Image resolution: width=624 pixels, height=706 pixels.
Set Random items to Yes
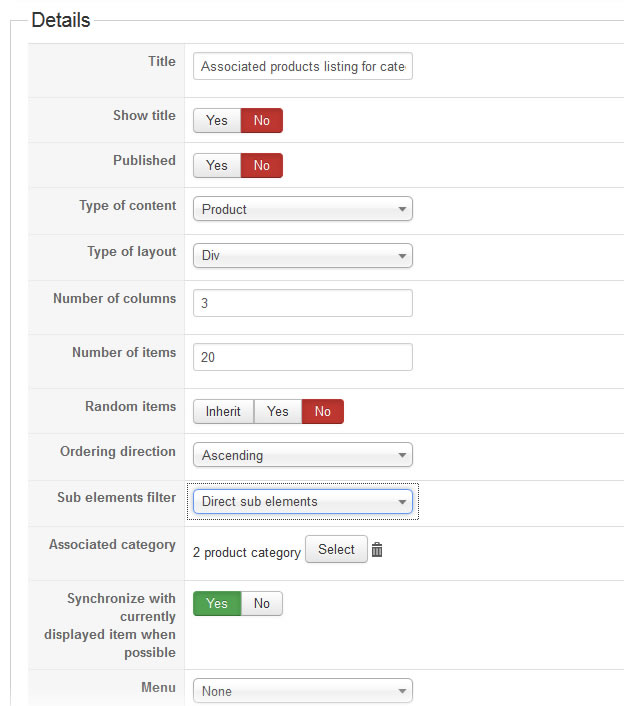coord(278,412)
